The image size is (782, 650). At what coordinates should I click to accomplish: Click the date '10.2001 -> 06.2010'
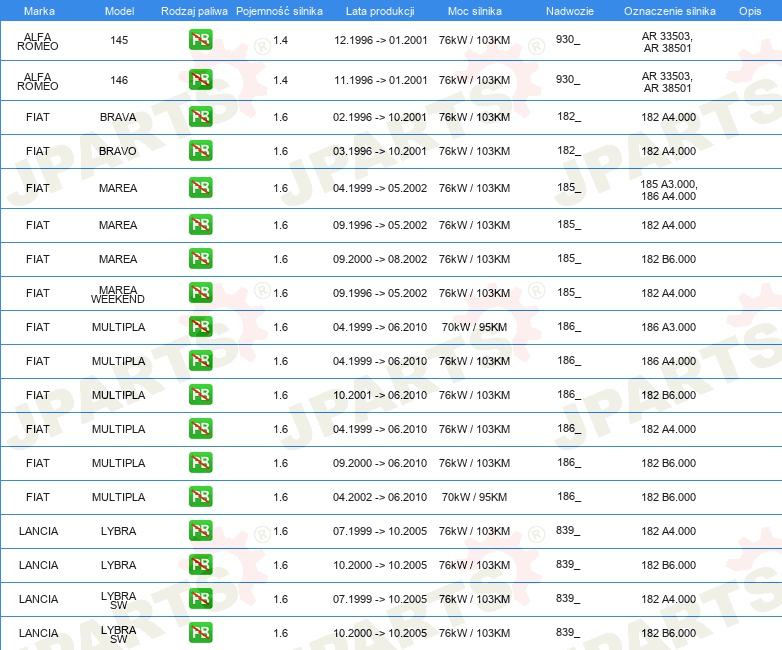click(380, 395)
